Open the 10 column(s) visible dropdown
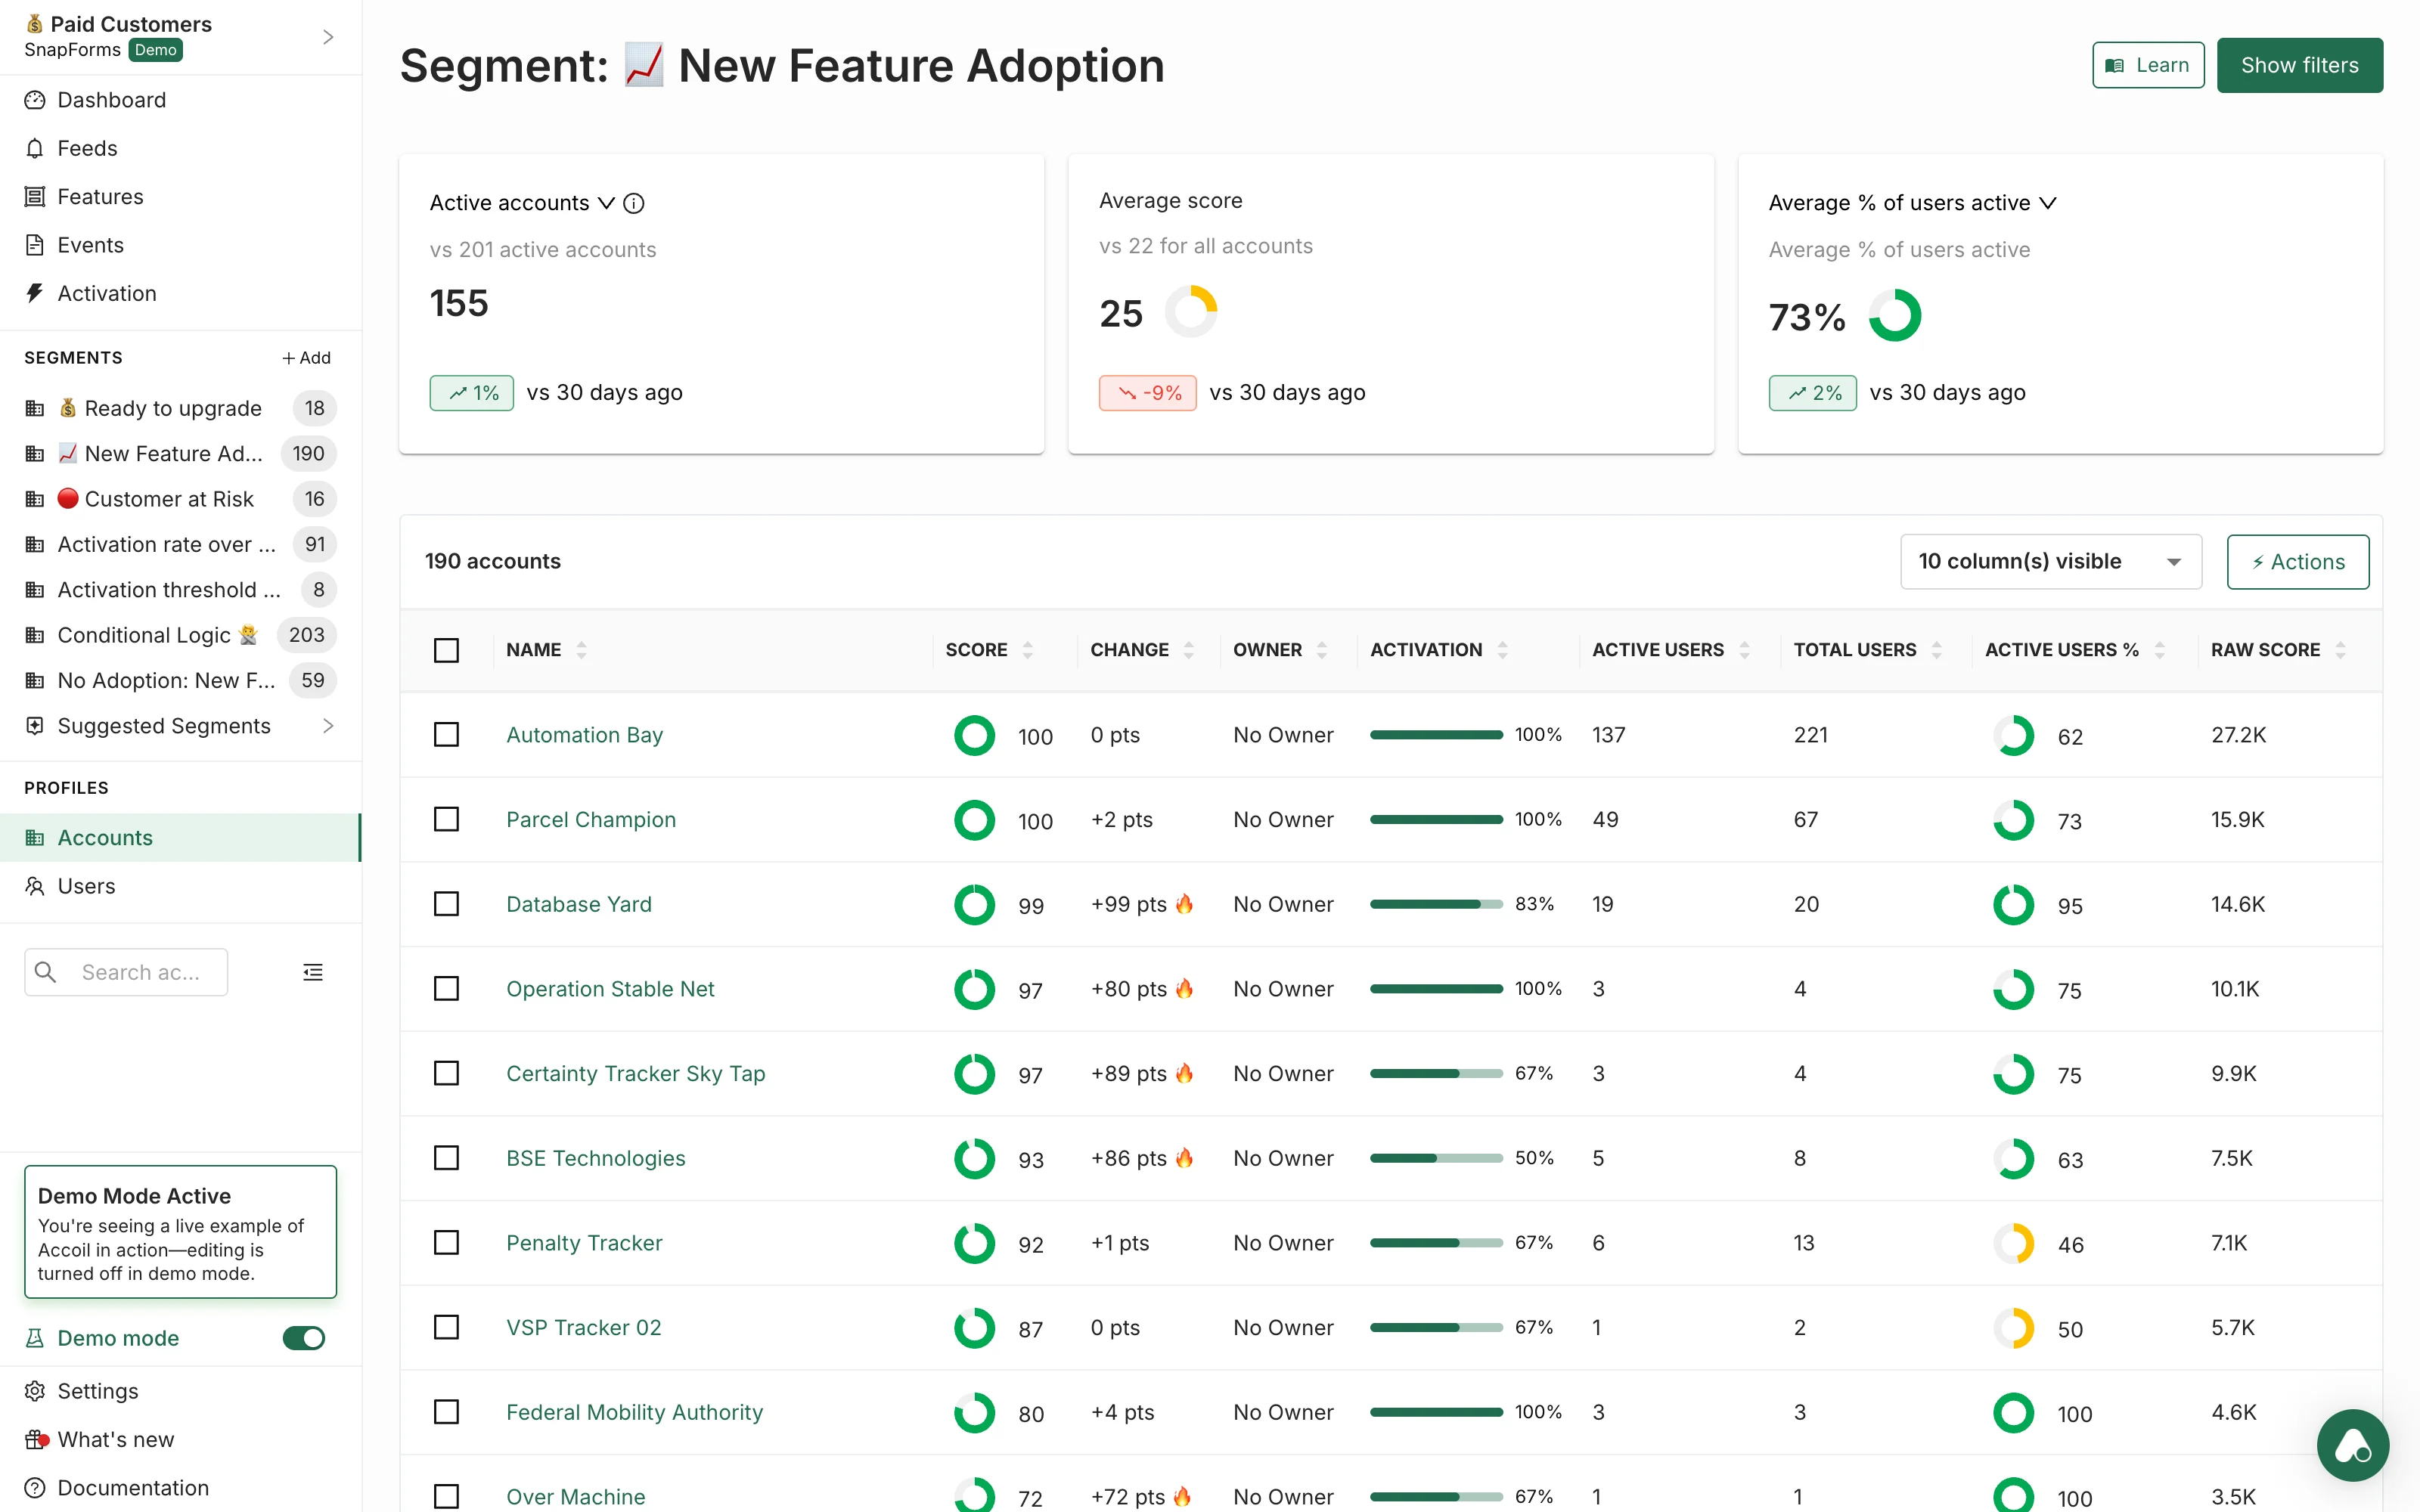The image size is (2420, 1512). coord(2050,561)
